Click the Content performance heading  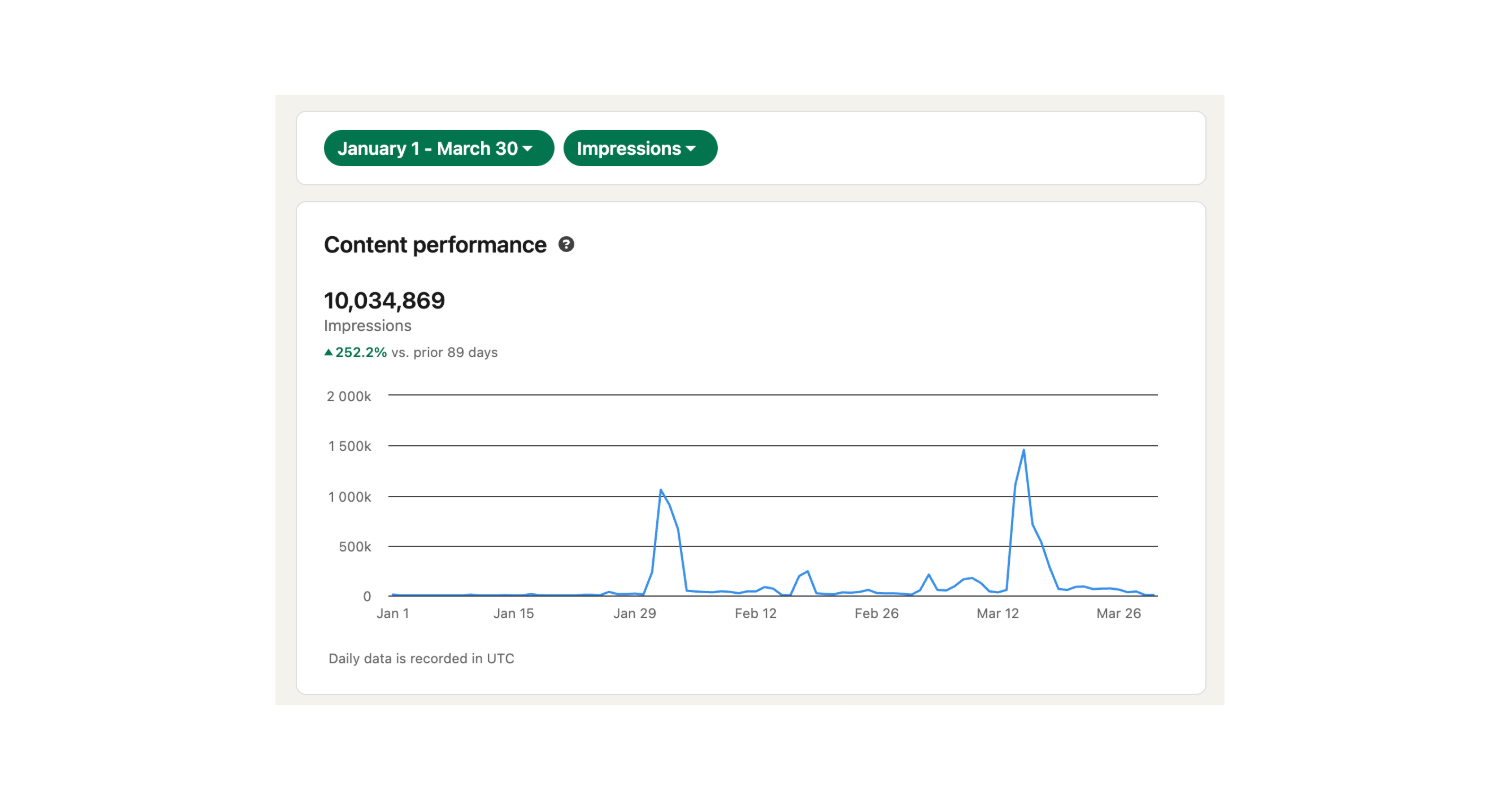(435, 245)
